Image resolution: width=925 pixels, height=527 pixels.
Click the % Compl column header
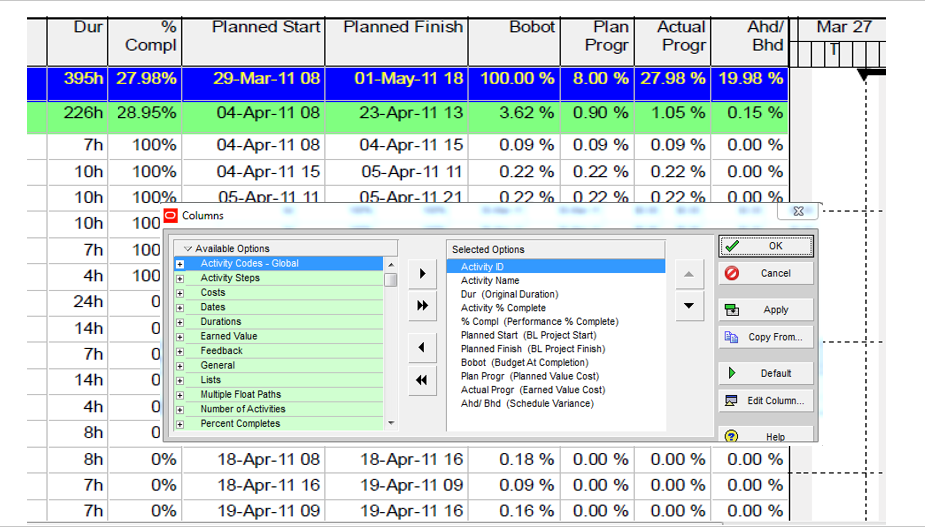coord(145,41)
